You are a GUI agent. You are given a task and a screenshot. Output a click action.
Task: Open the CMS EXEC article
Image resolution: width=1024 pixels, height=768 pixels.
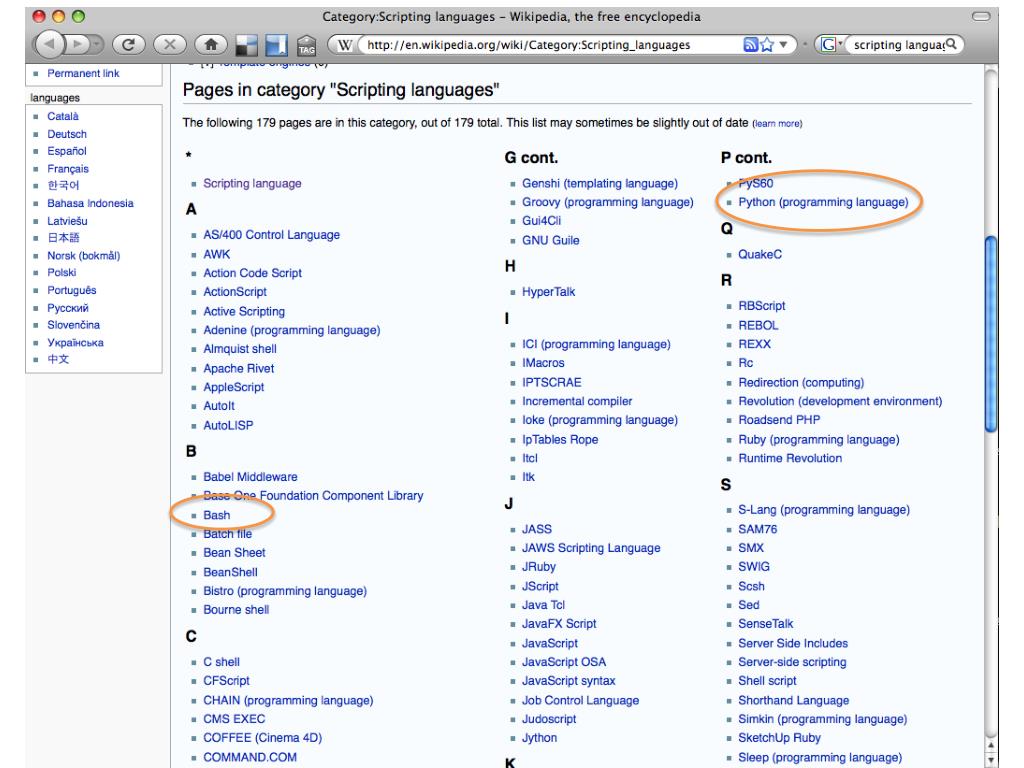[234, 719]
